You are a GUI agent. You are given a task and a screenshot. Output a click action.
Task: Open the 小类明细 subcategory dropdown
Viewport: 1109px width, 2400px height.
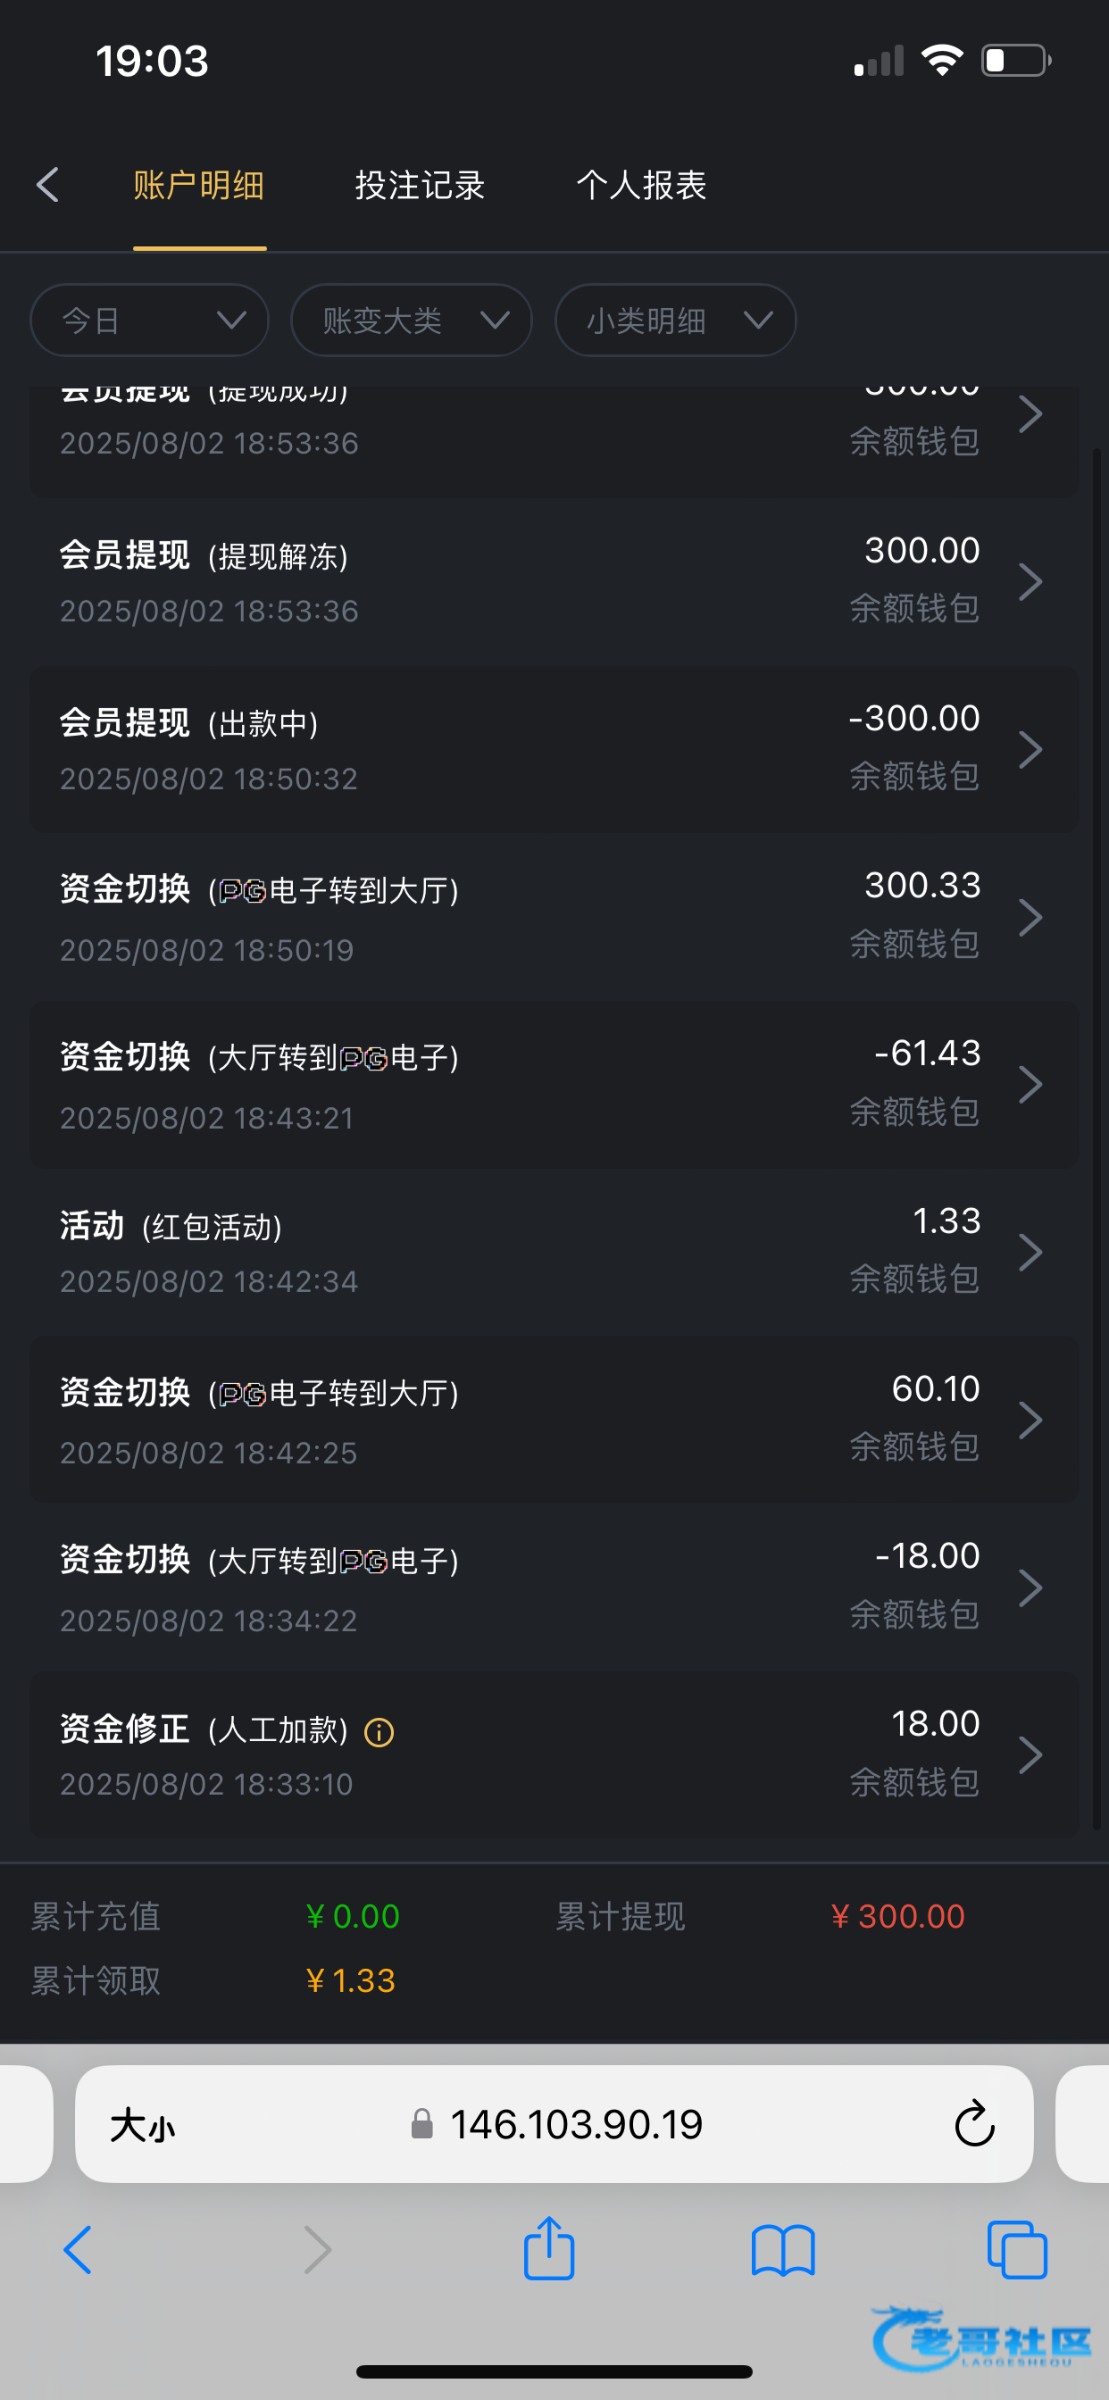675,321
